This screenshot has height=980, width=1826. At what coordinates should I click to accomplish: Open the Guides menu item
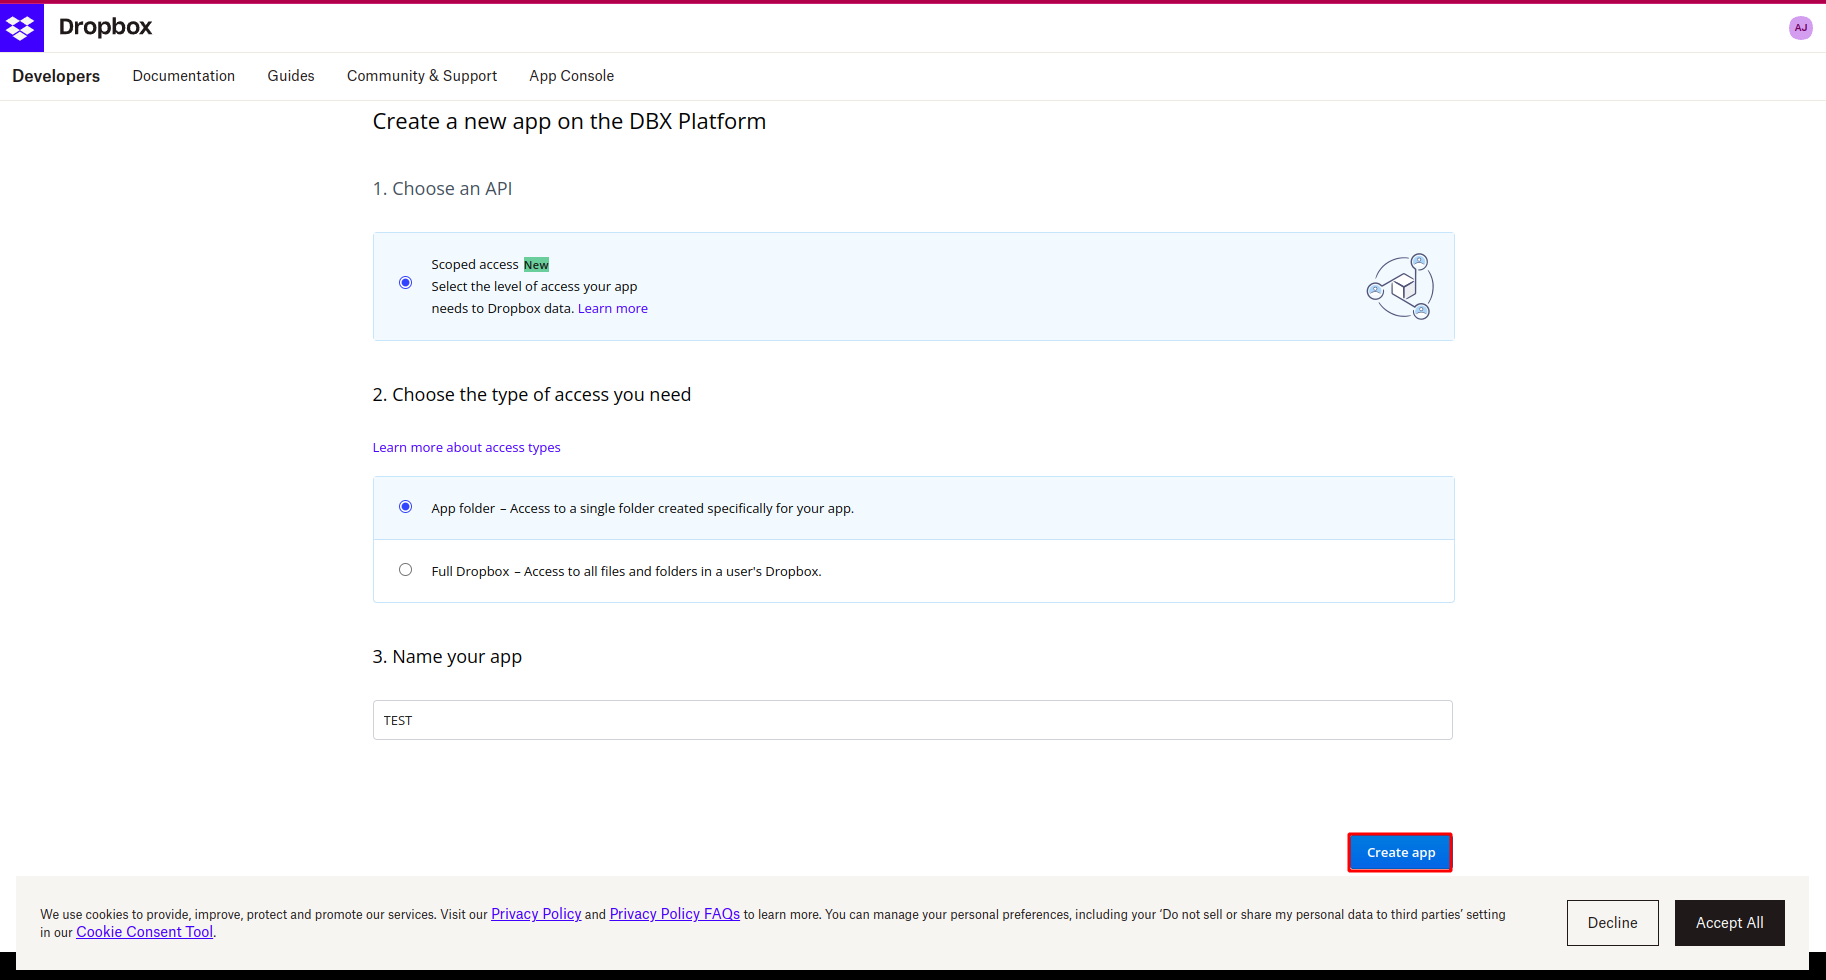pos(291,76)
